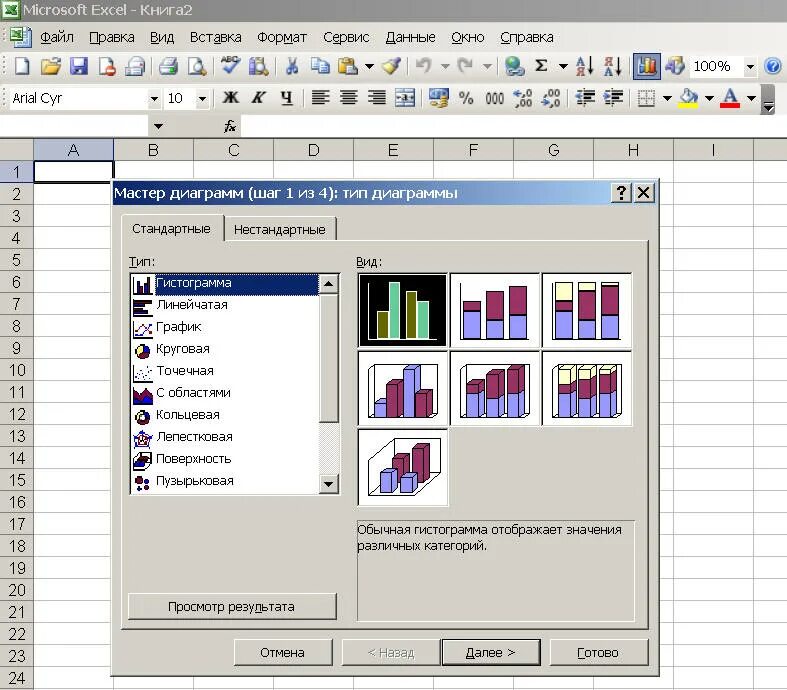Select the Стандартные tab

(171, 229)
